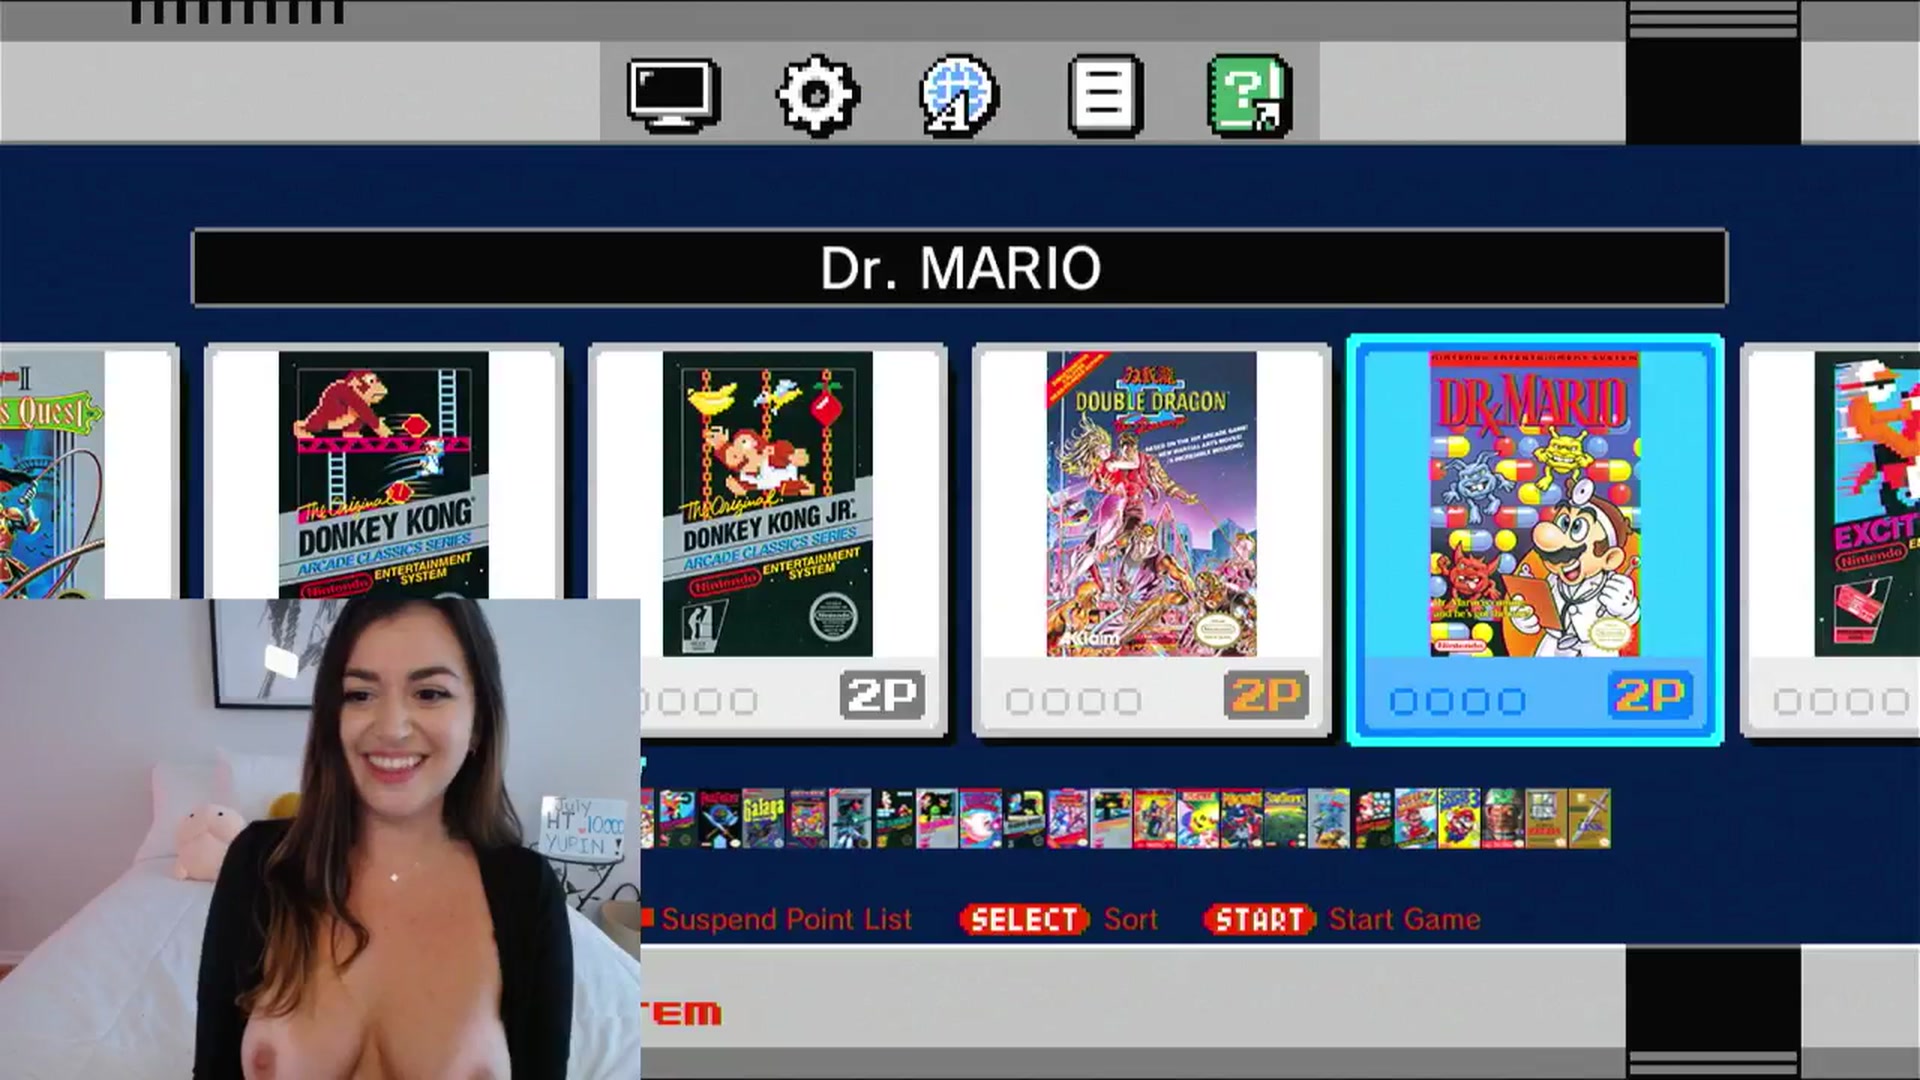Jump to Metroid in the thumbnail strip
Image resolution: width=1920 pixels, height=1080 pixels.
1113,819
